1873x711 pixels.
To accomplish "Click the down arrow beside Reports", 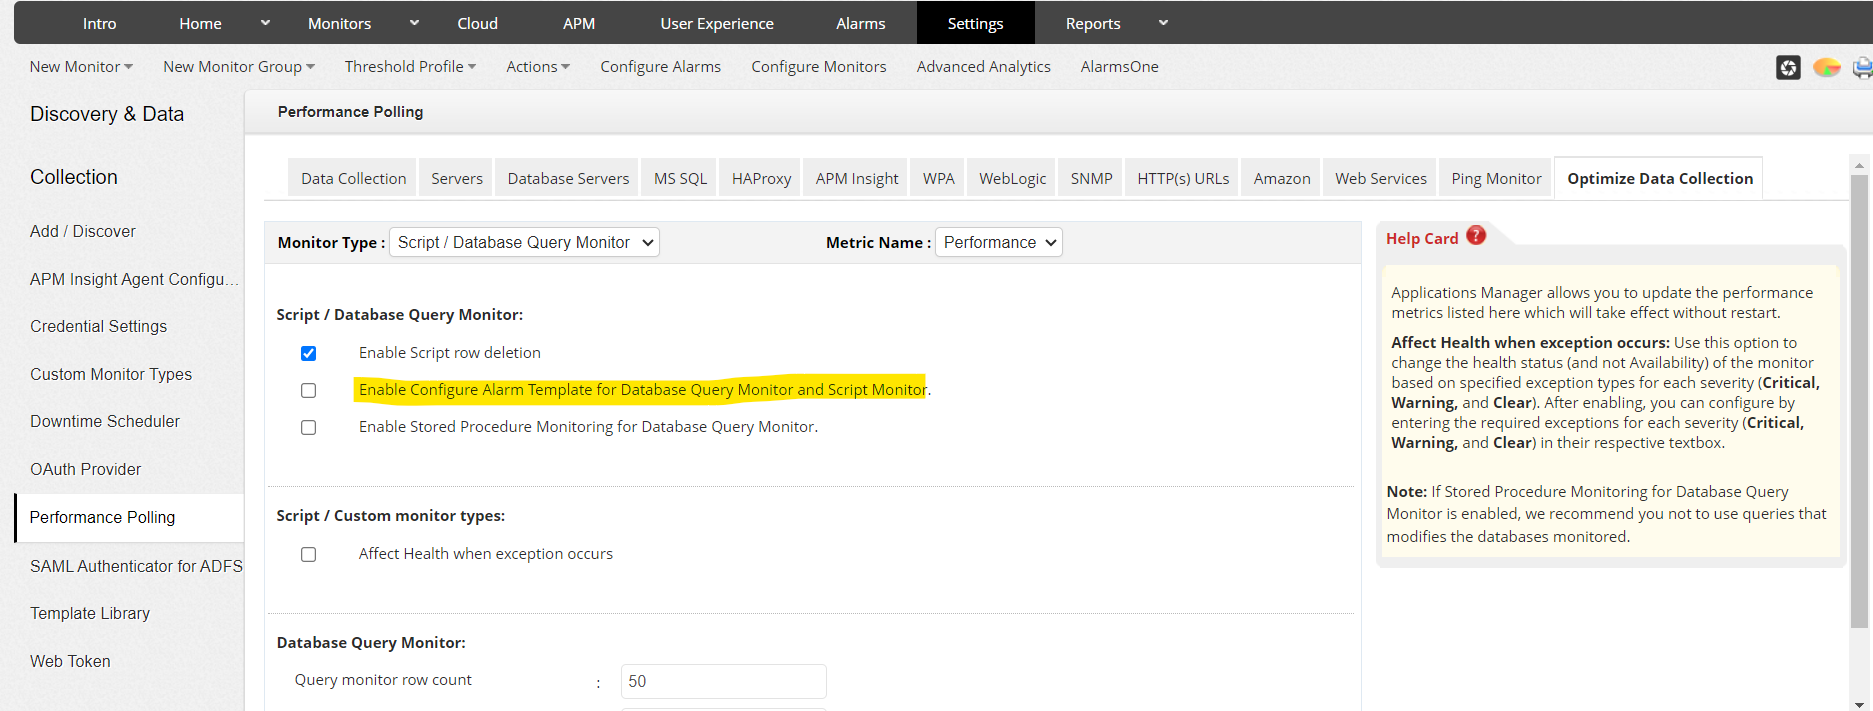I will coord(1163,23).
